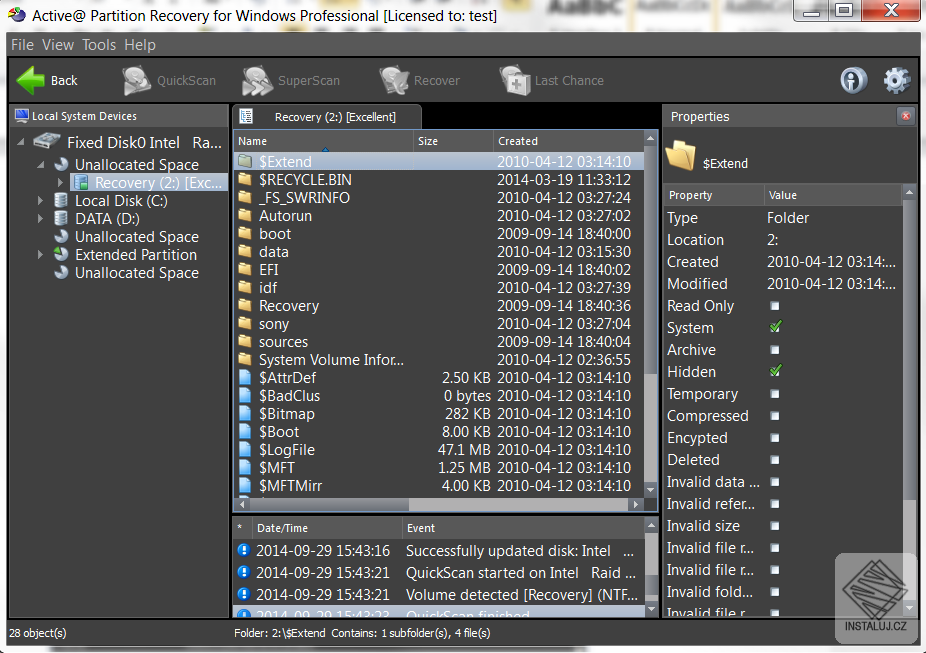The width and height of the screenshot is (926, 653).
Task: Click the $LogFile file icon
Action: click(244, 450)
